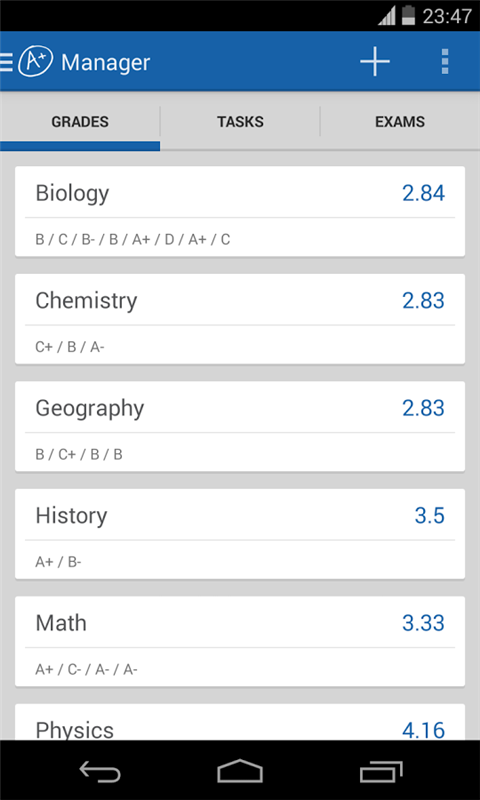Screen dimensions: 480x800
Task: Open the Math subject card
Action: tap(240, 642)
